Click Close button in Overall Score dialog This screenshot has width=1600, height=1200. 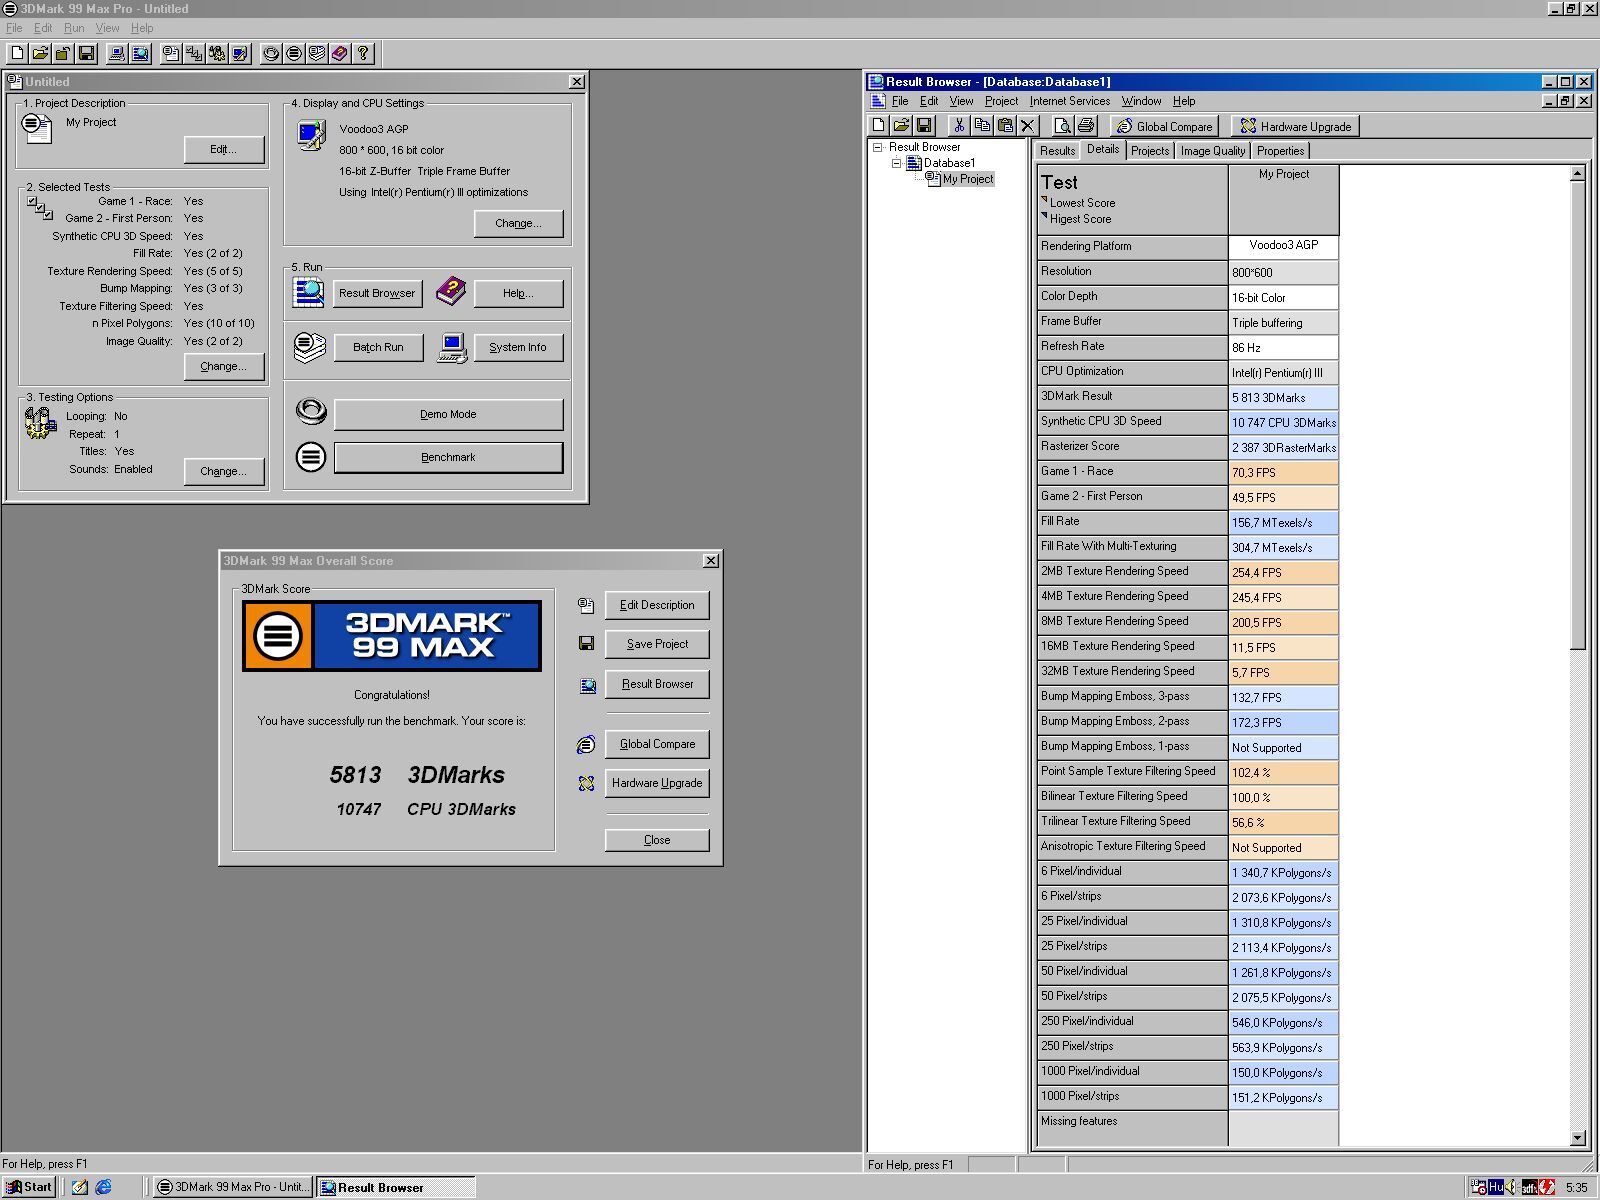pyautogui.click(x=657, y=840)
